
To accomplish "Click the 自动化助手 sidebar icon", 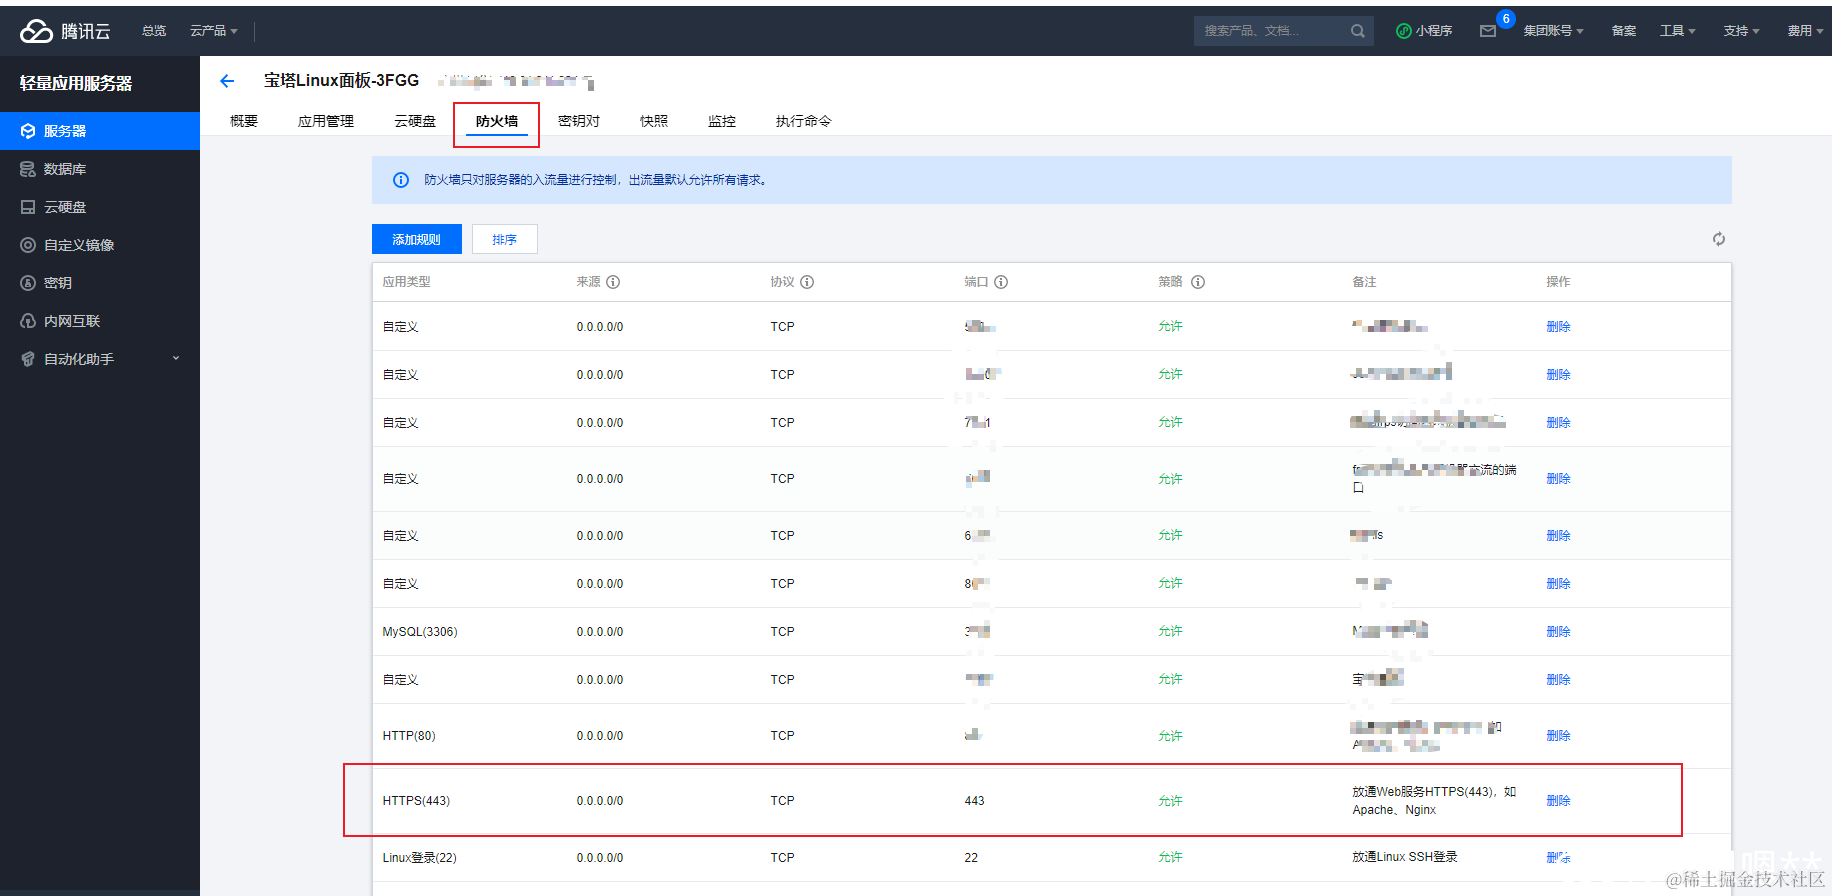I will pos(28,359).
